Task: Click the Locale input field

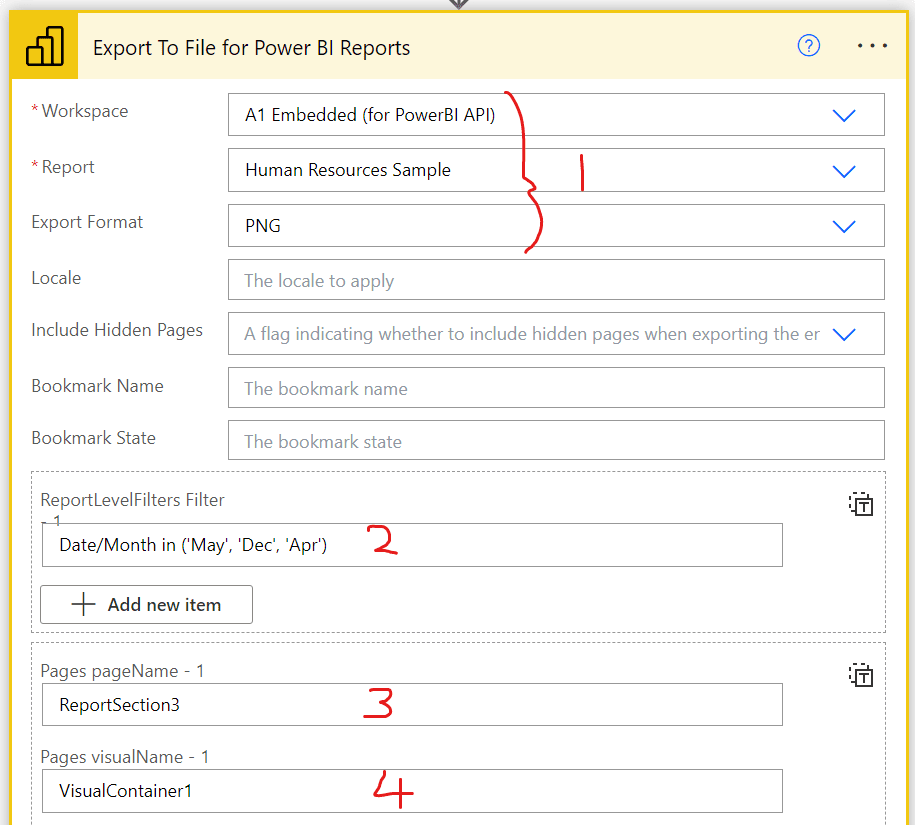Action: tap(555, 280)
